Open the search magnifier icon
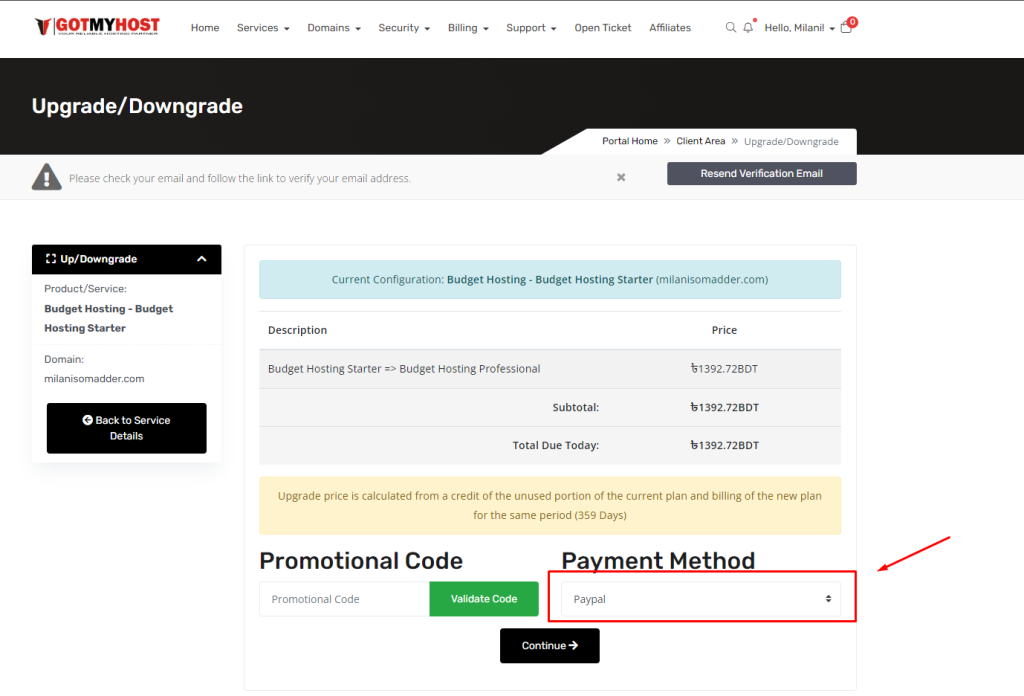This screenshot has width=1024, height=696. coord(730,28)
